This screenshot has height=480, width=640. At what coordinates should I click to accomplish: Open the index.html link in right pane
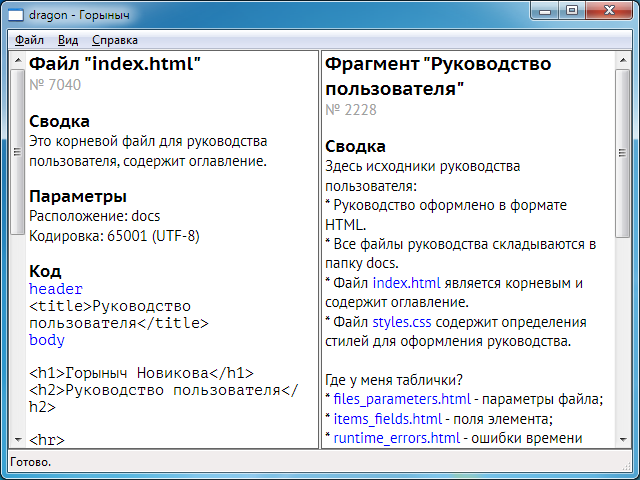pyautogui.click(x=407, y=283)
